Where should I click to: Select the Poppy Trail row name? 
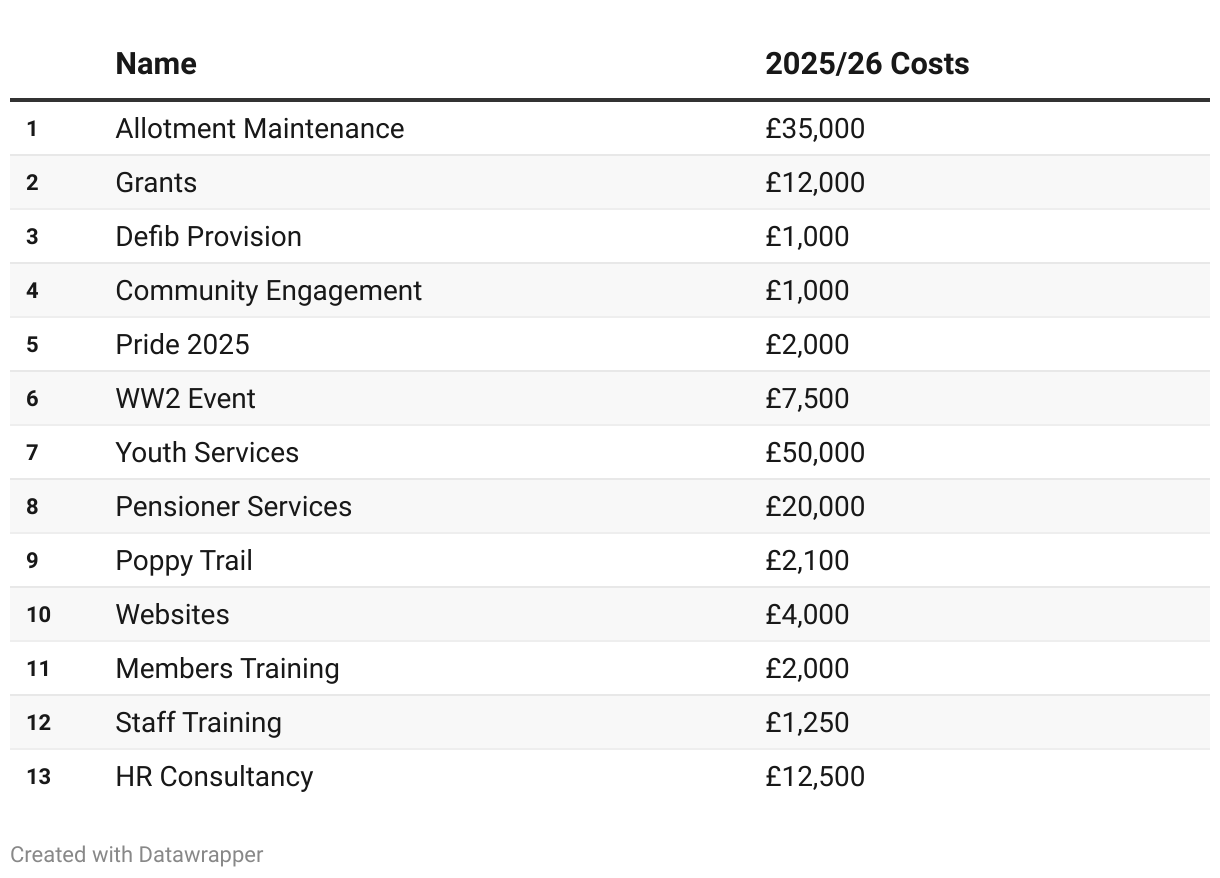click(184, 561)
